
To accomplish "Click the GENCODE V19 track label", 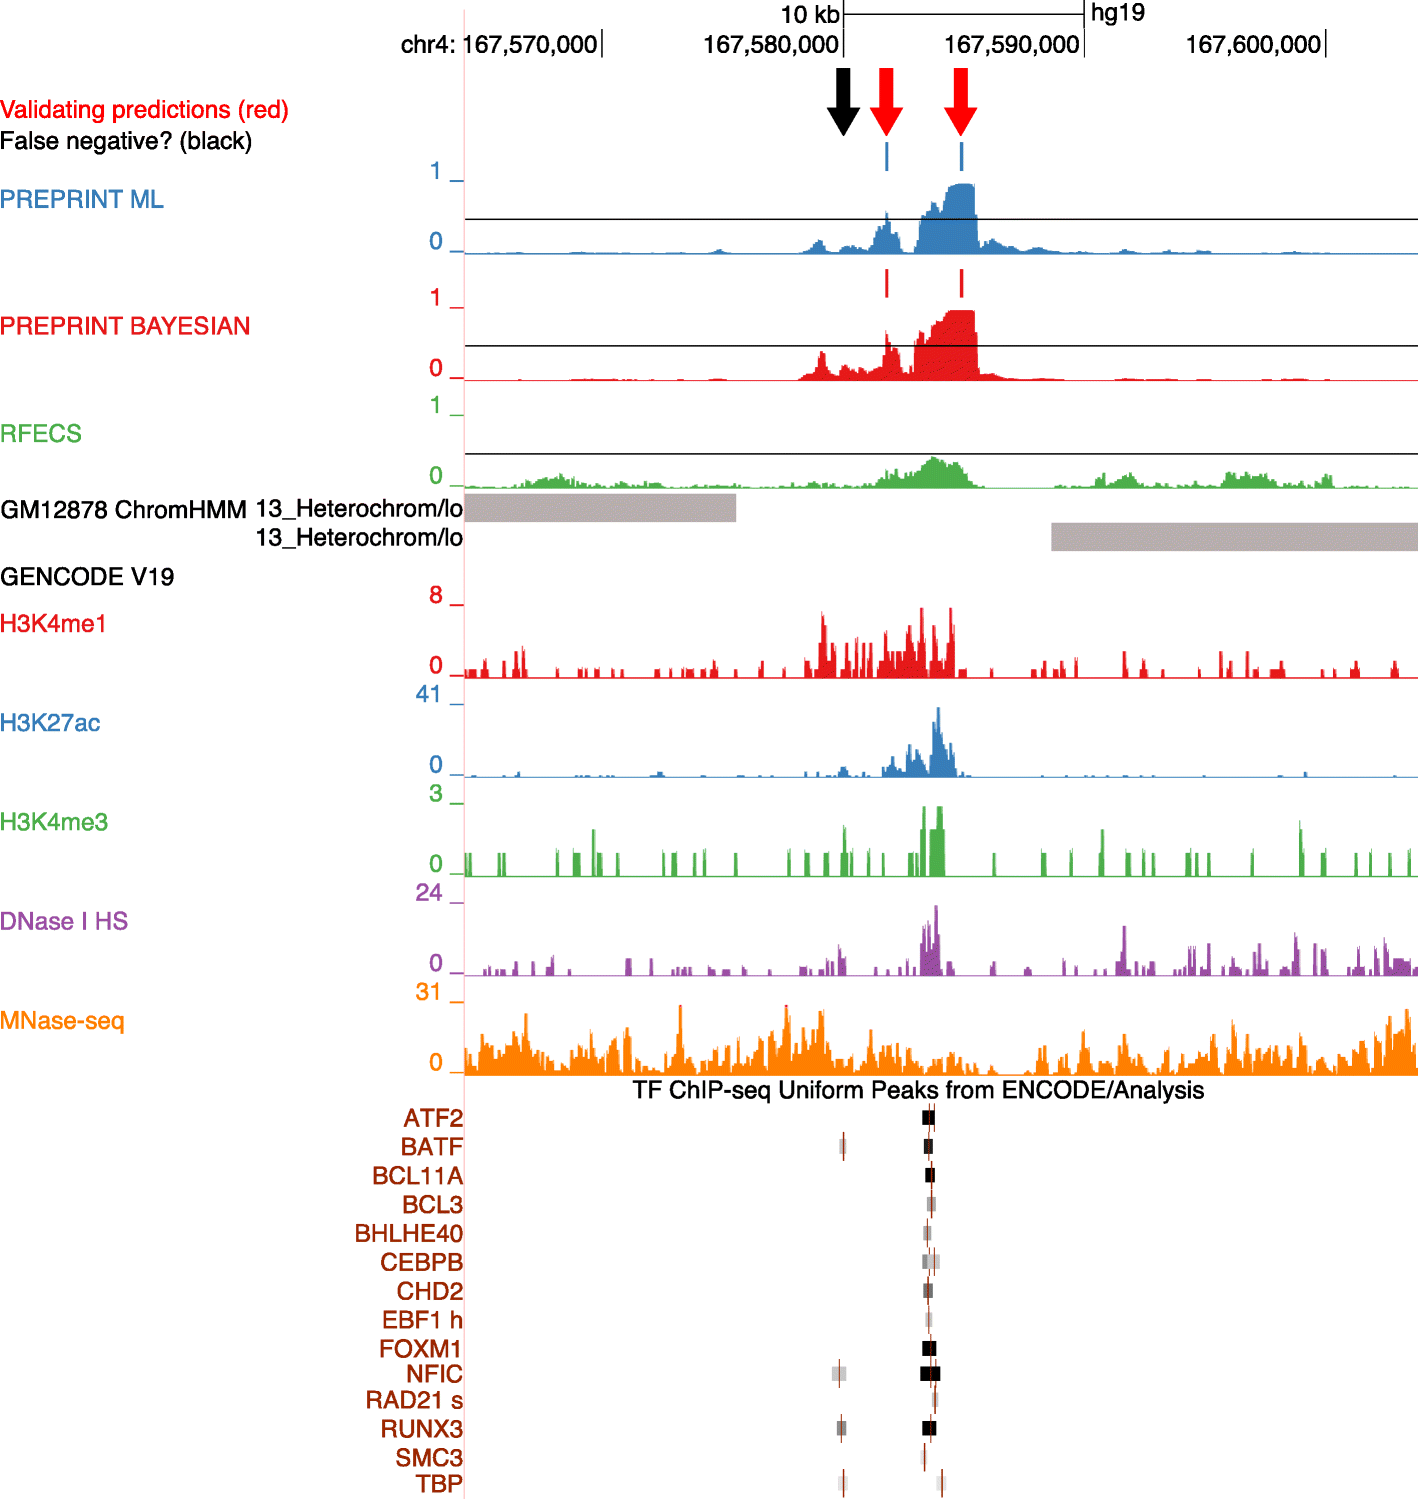I will pyautogui.click(x=87, y=577).
